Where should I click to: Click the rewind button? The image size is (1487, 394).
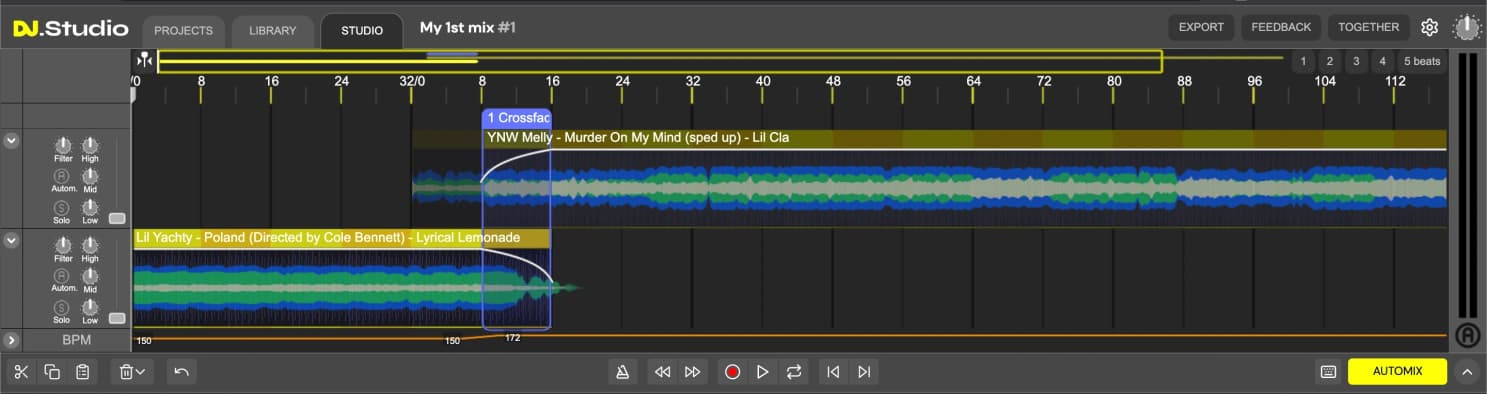[662, 372]
